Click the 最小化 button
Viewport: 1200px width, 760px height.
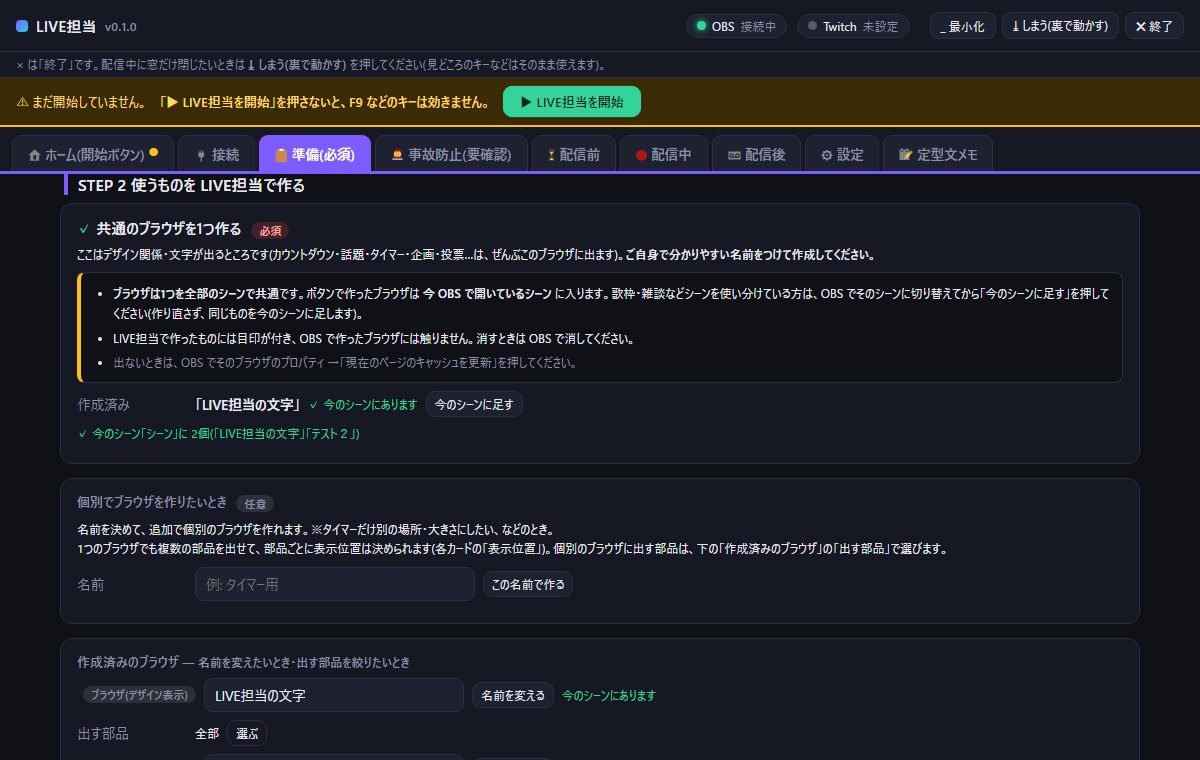click(963, 26)
